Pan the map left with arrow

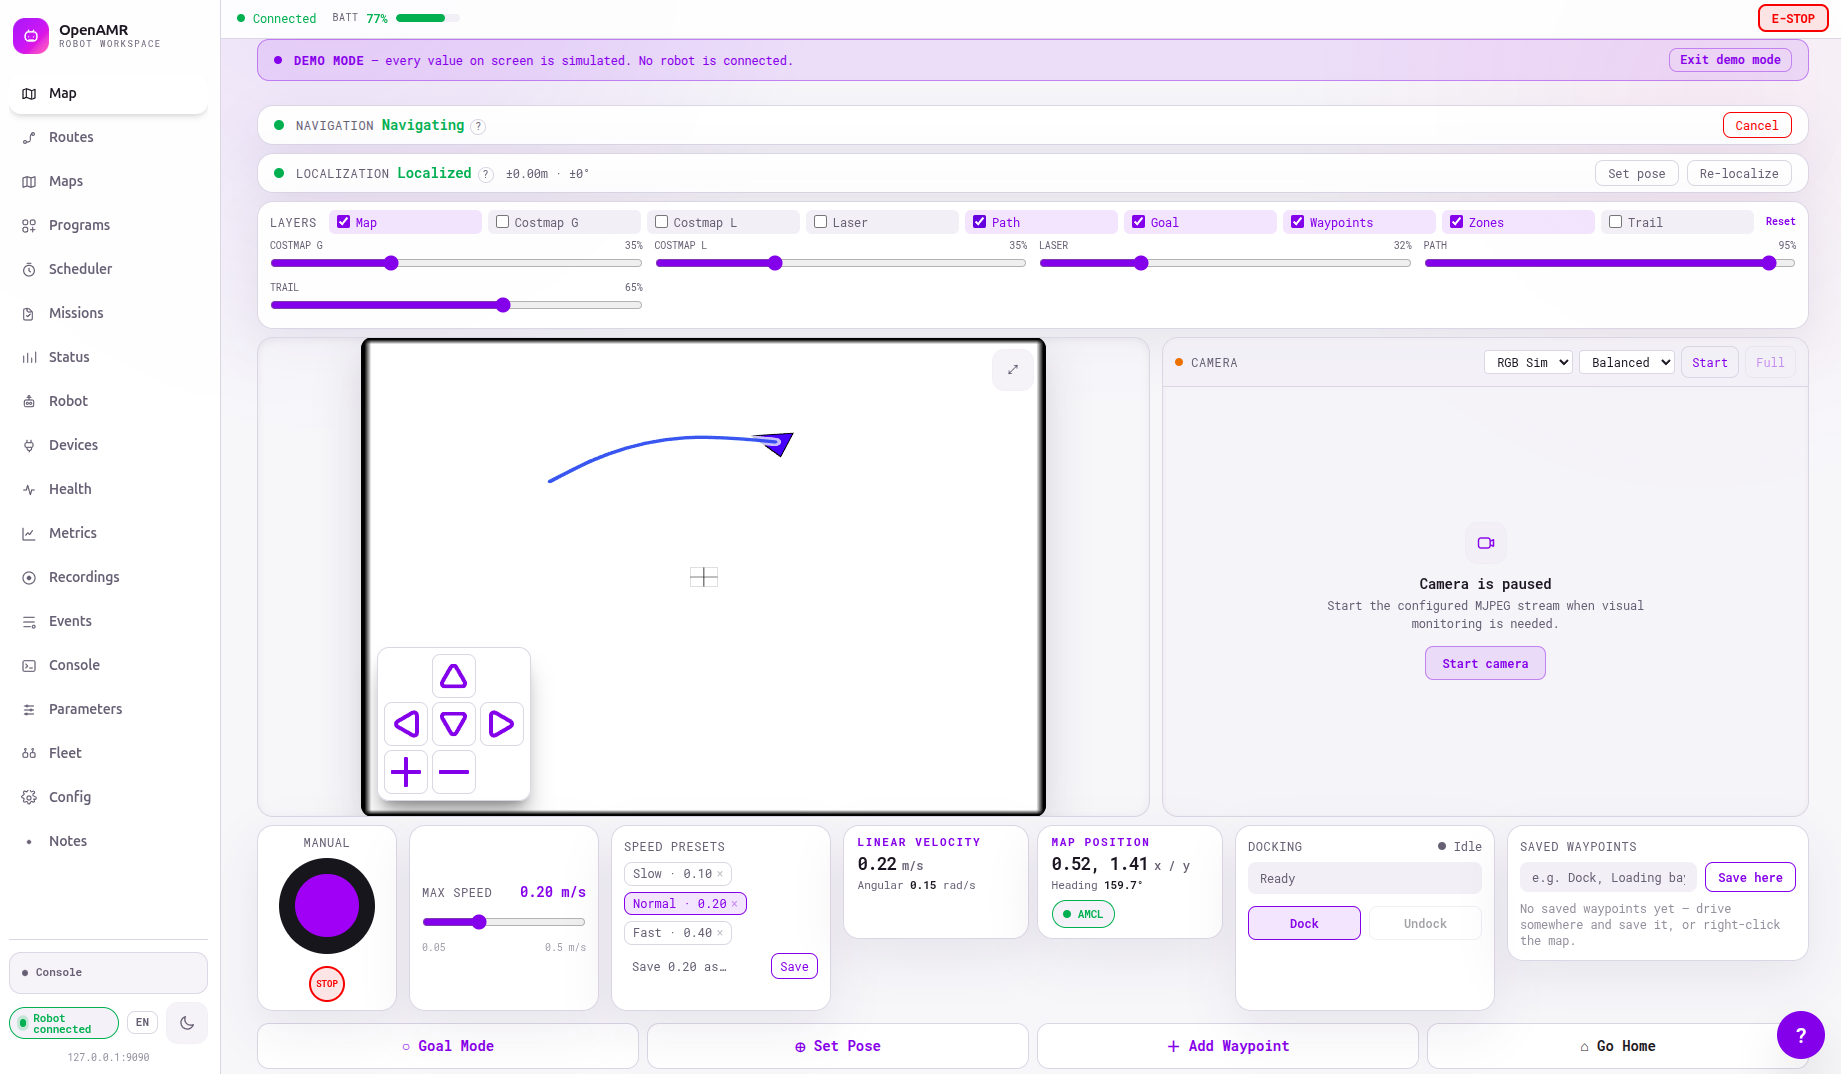(x=406, y=724)
